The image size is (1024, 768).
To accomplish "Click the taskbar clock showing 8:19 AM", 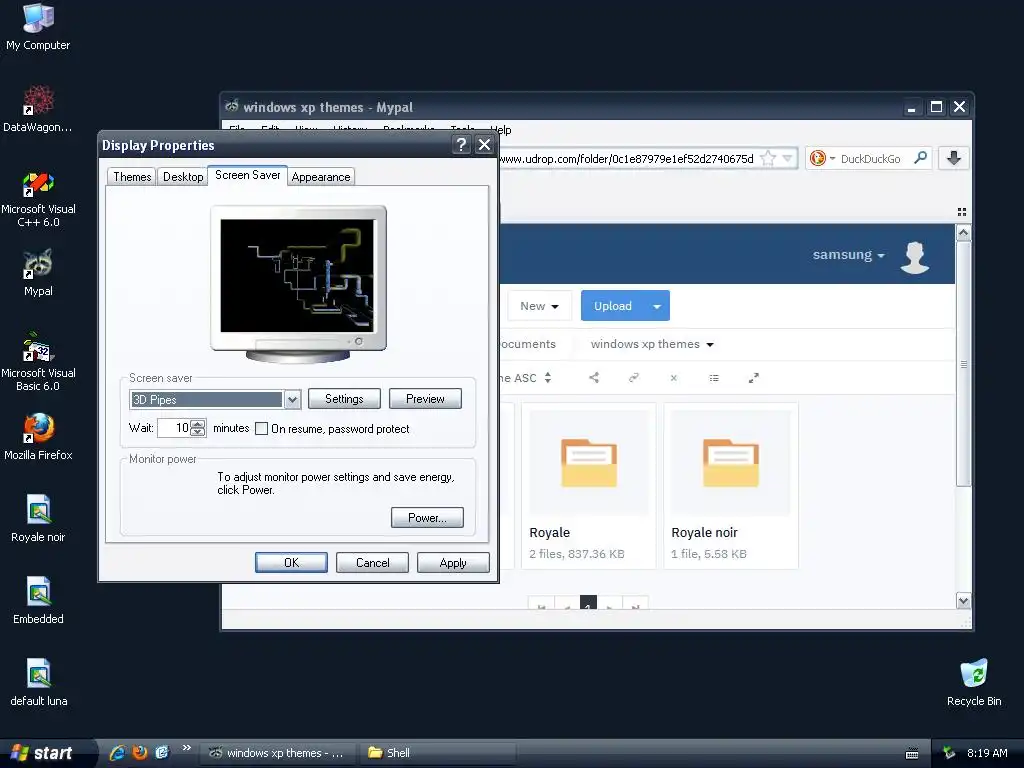I will (987, 753).
